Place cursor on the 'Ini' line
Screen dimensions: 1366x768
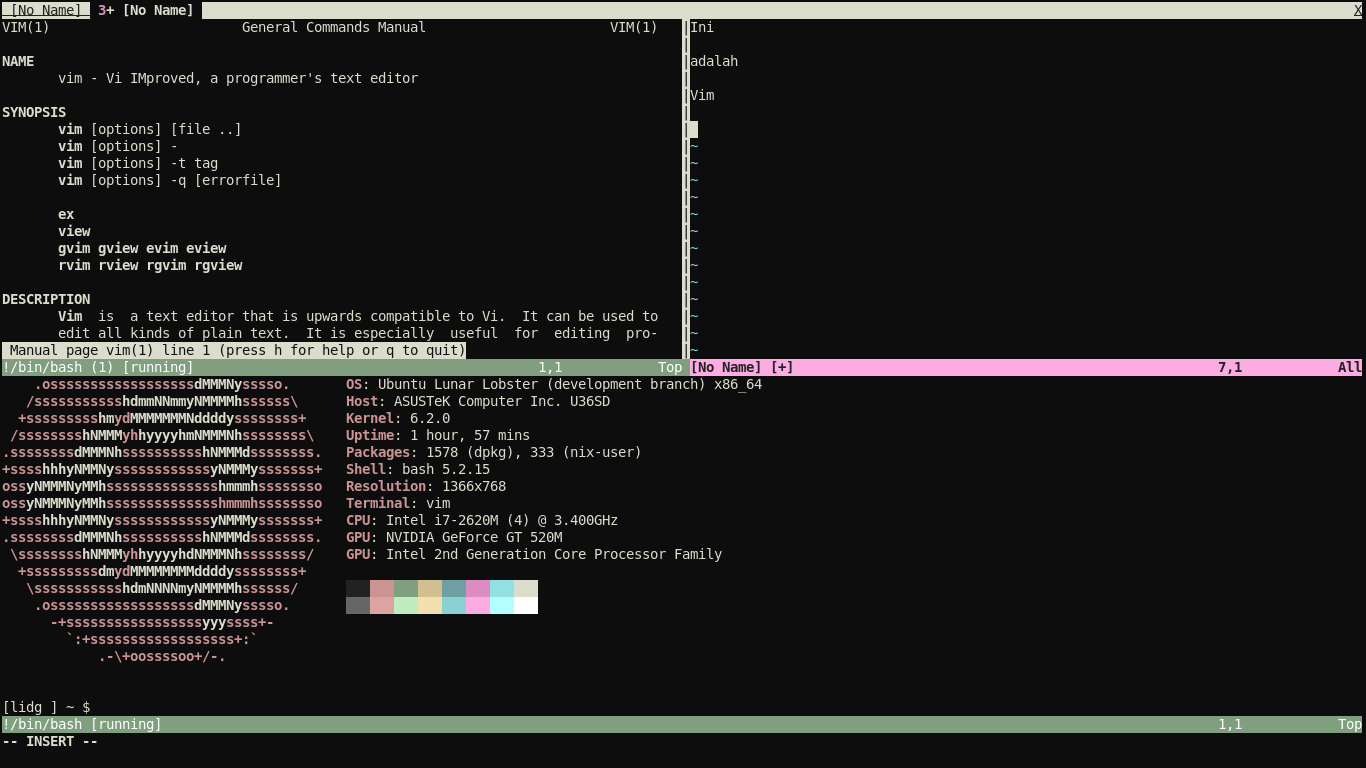pyautogui.click(x=702, y=27)
